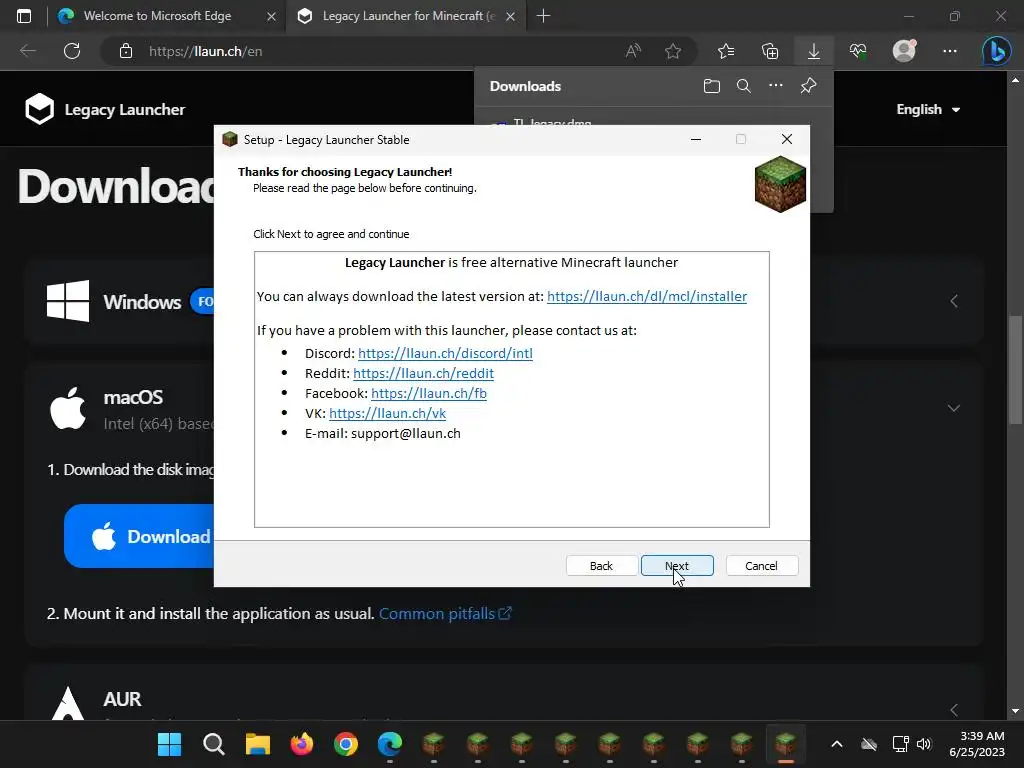
Task: Expand the AUR download section
Action: click(953, 710)
